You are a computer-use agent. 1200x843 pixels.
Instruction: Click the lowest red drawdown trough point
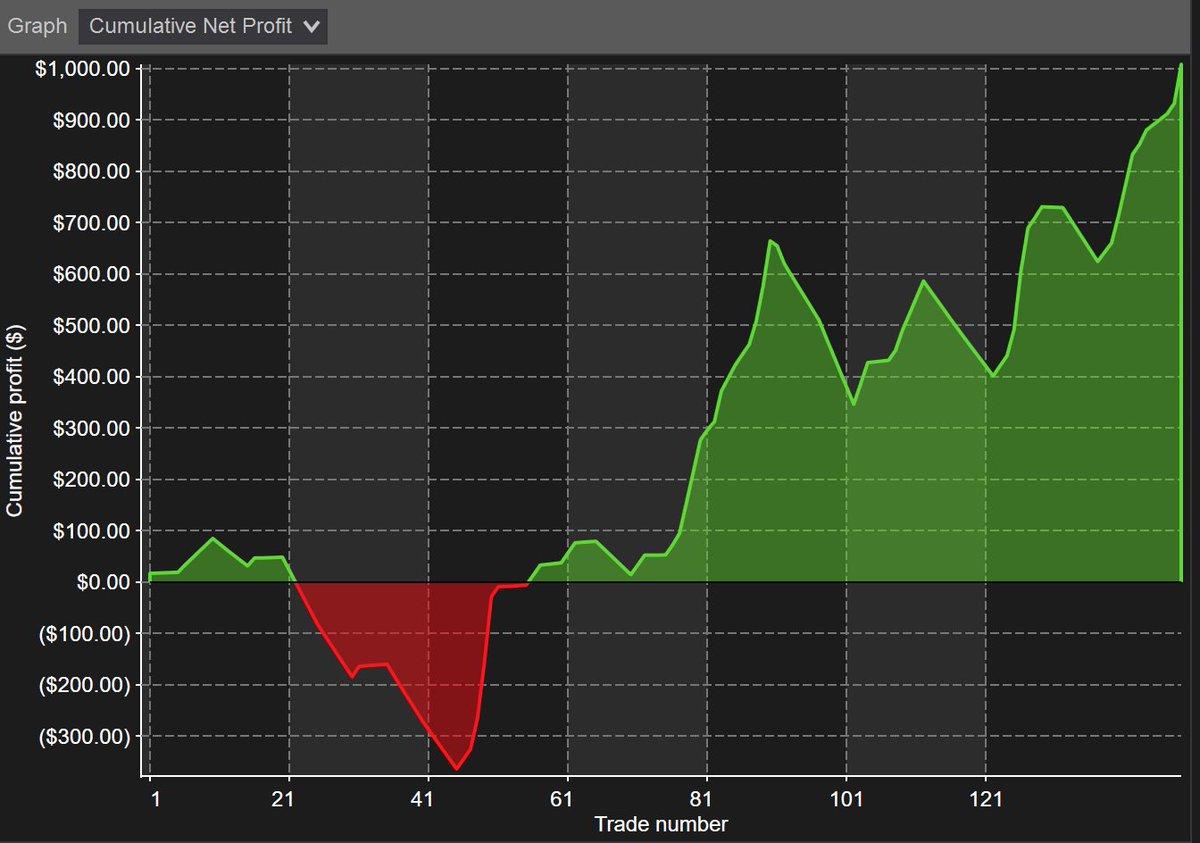tap(457, 768)
